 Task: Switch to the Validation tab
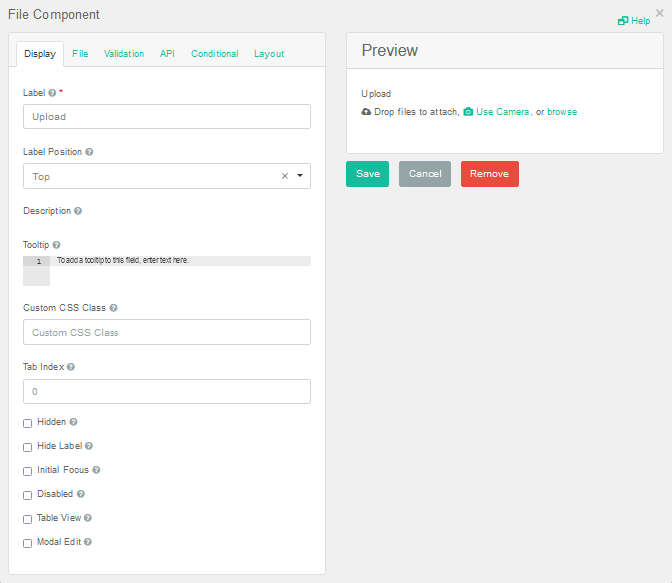(124, 54)
